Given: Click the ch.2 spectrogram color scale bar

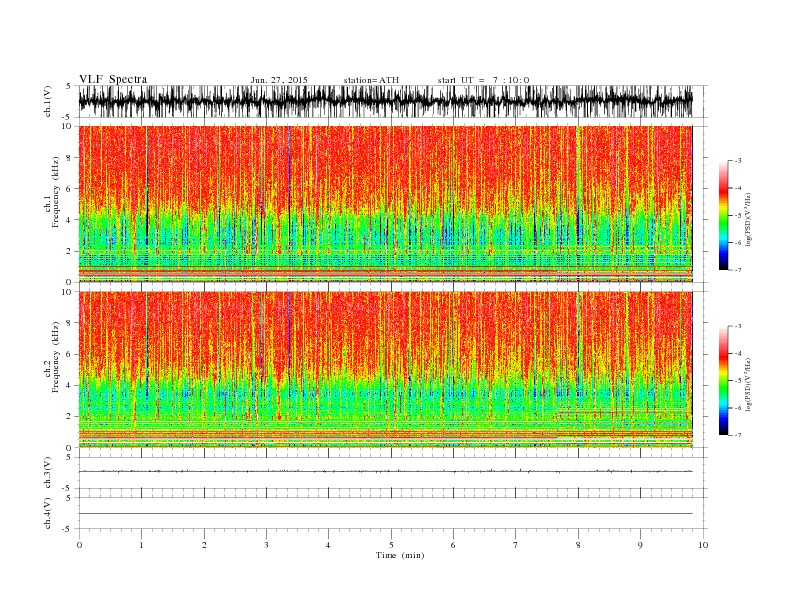Looking at the screenshot, I should point(723,381).
